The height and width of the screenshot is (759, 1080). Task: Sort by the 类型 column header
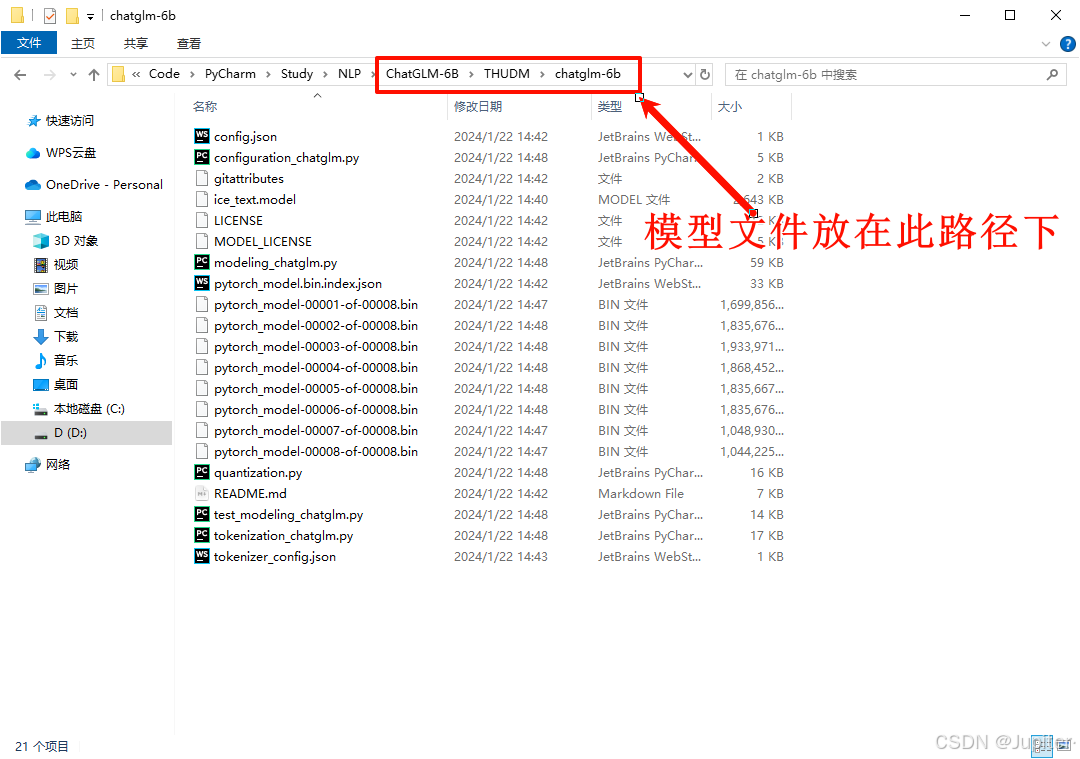click(610, 106)
